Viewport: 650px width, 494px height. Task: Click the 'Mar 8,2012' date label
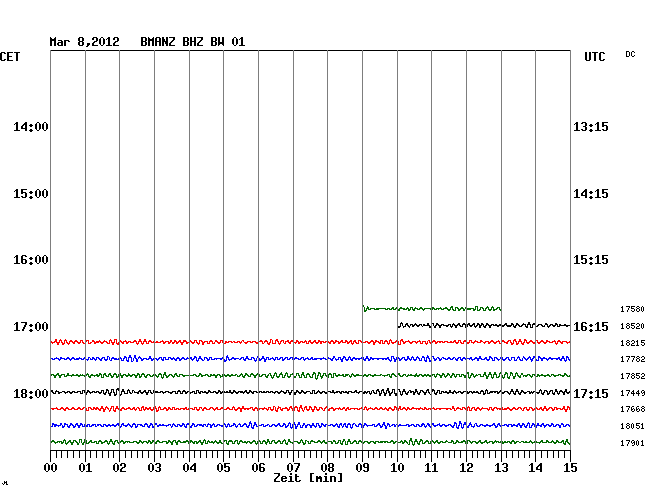[84, 42]
